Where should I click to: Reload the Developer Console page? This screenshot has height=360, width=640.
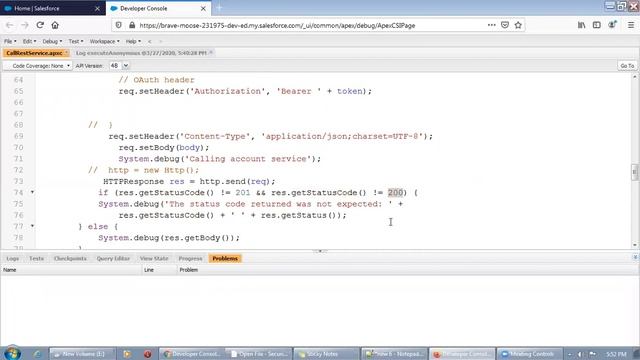coord(40,25)
